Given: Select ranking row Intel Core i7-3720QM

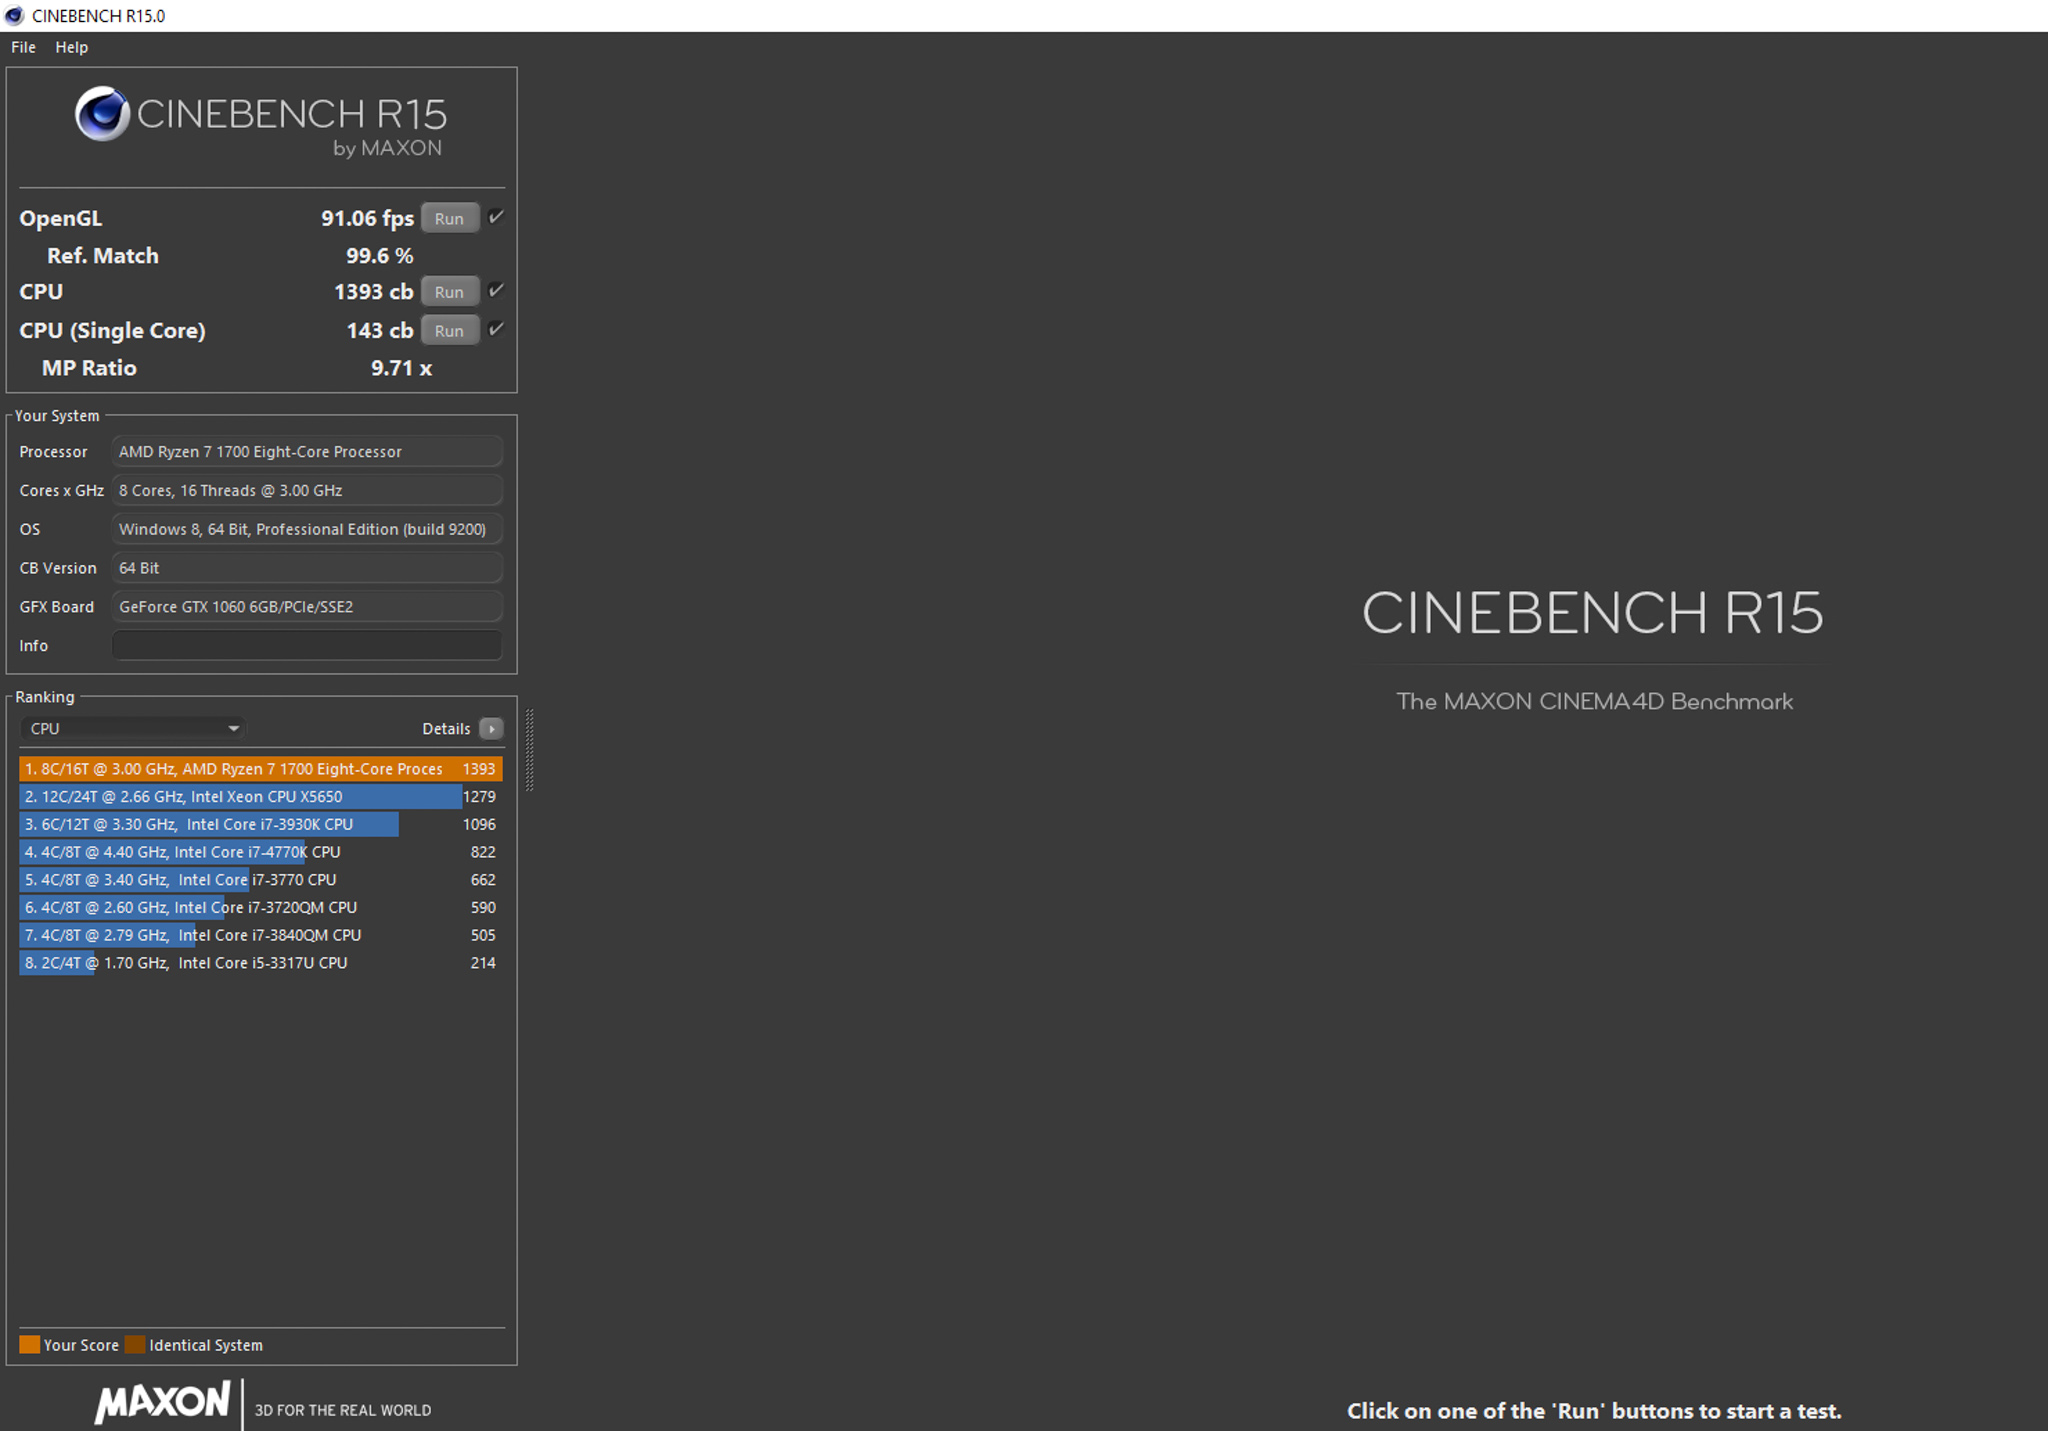Looking at the screenshot, I should [260, 907].
